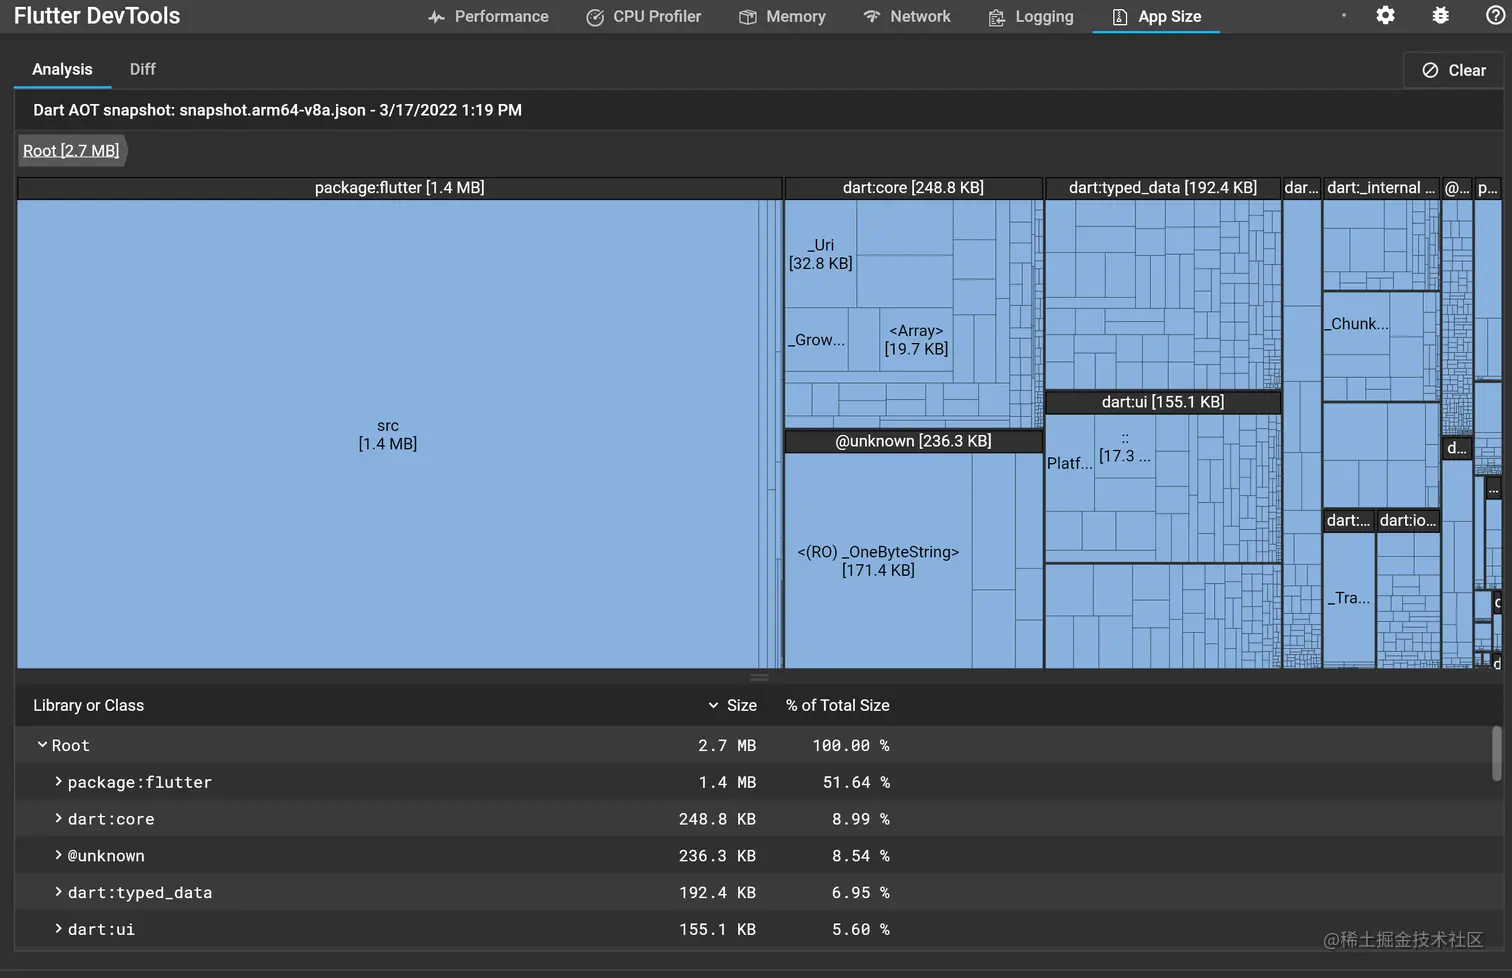This screenshot has width=1512, height=978.
Task: Click the Clear button
Action: 1454,70
